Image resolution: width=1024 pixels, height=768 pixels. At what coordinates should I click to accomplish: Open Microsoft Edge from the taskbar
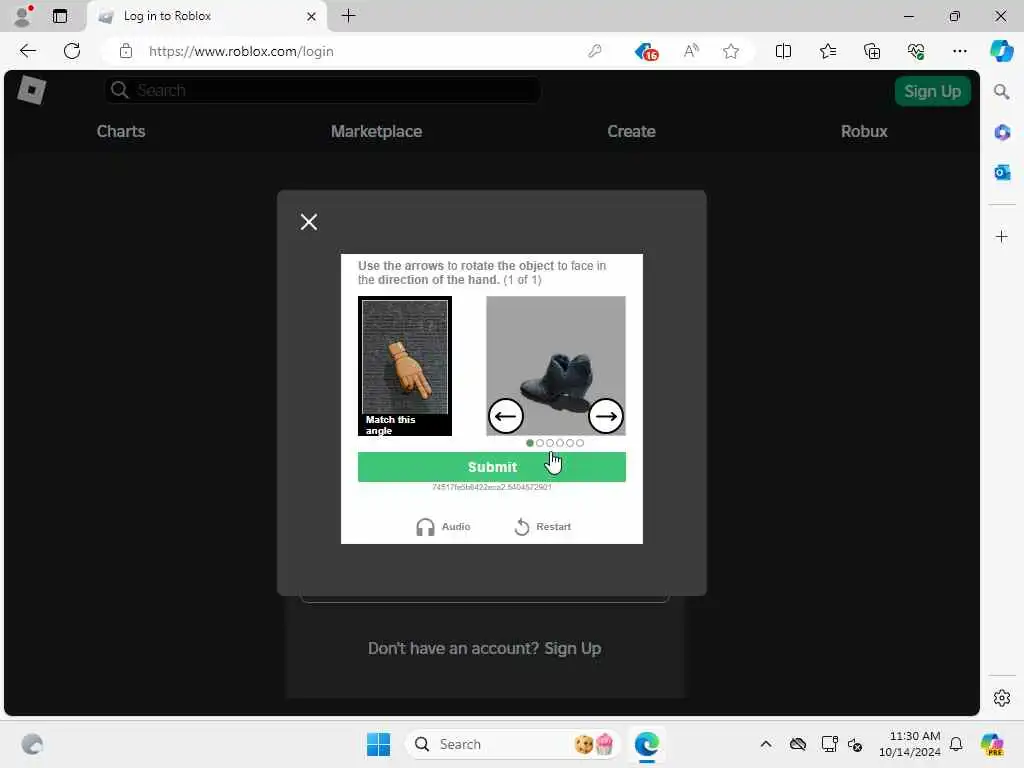(x=647, y=744)
